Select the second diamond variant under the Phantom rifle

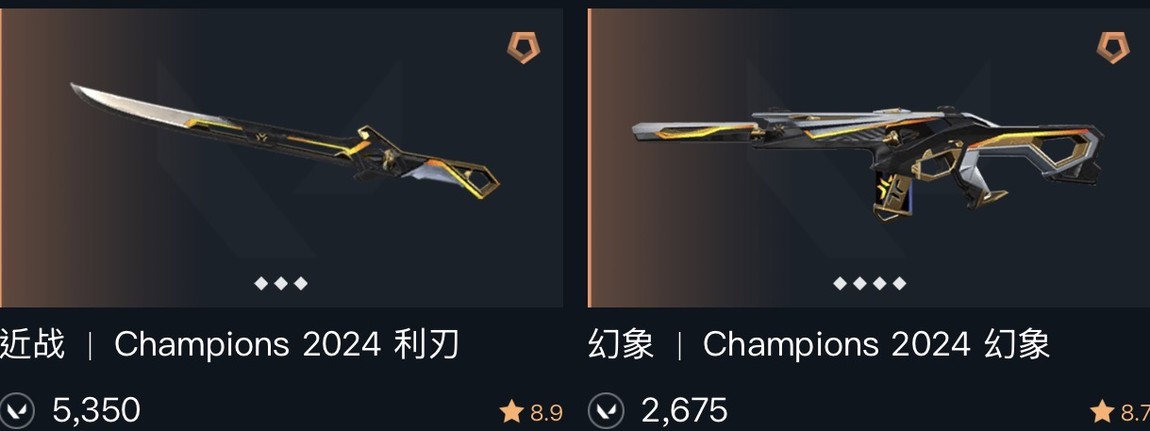point(860,284)
